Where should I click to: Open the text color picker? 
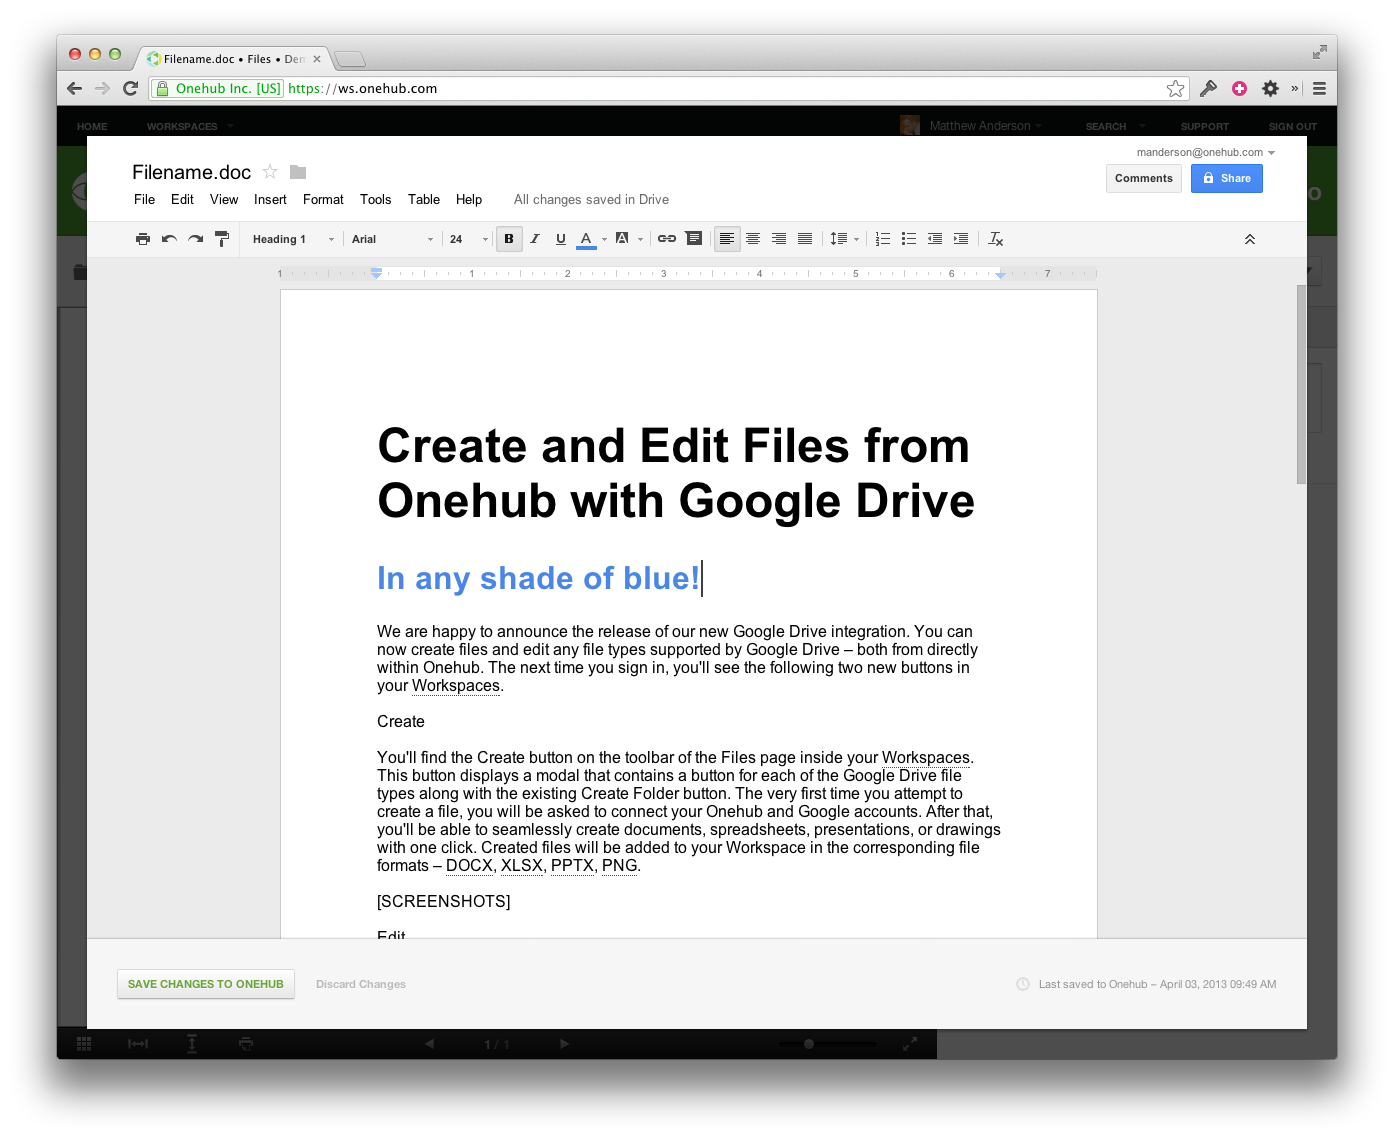tap(587, 239)
